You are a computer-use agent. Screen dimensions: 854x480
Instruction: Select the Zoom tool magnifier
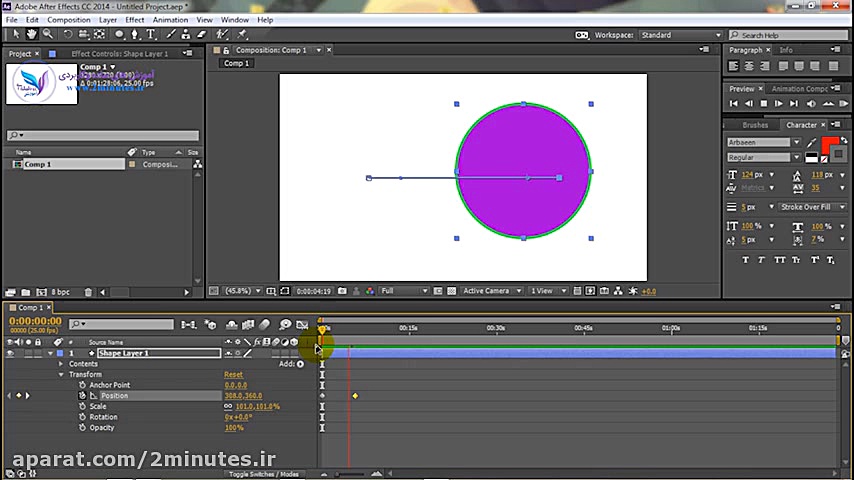(x=47, y=34)
